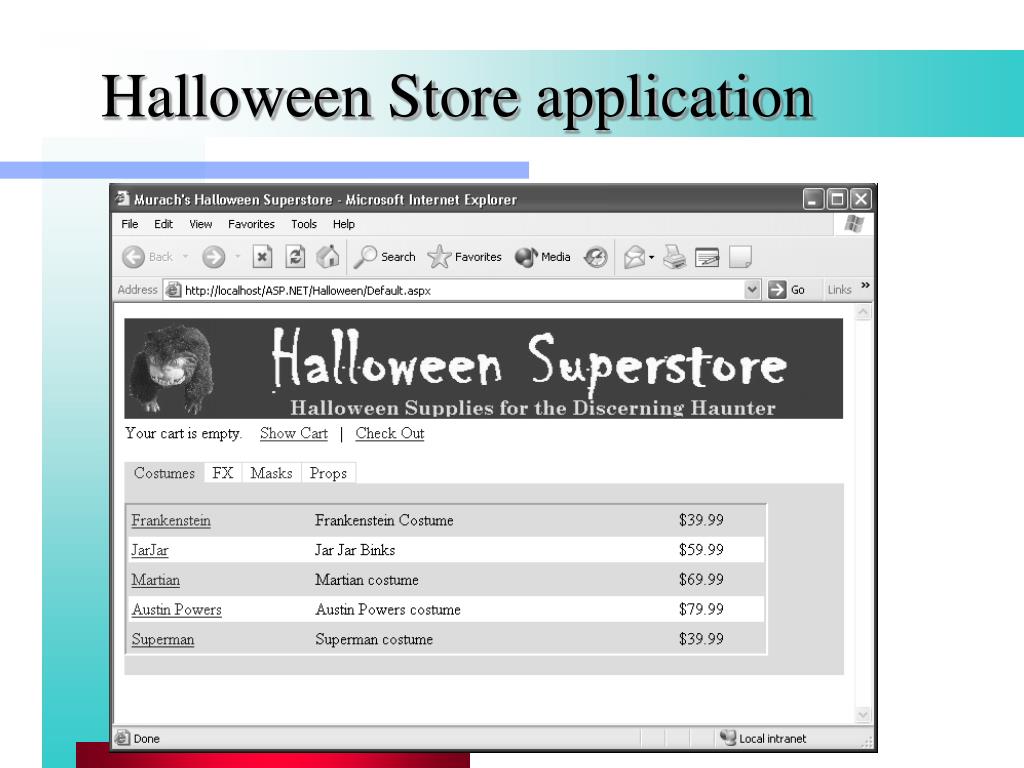The image size is (1024, 768).
Task: Click the History clock icon
Action: pyautogui.click(x=596, y=257)
